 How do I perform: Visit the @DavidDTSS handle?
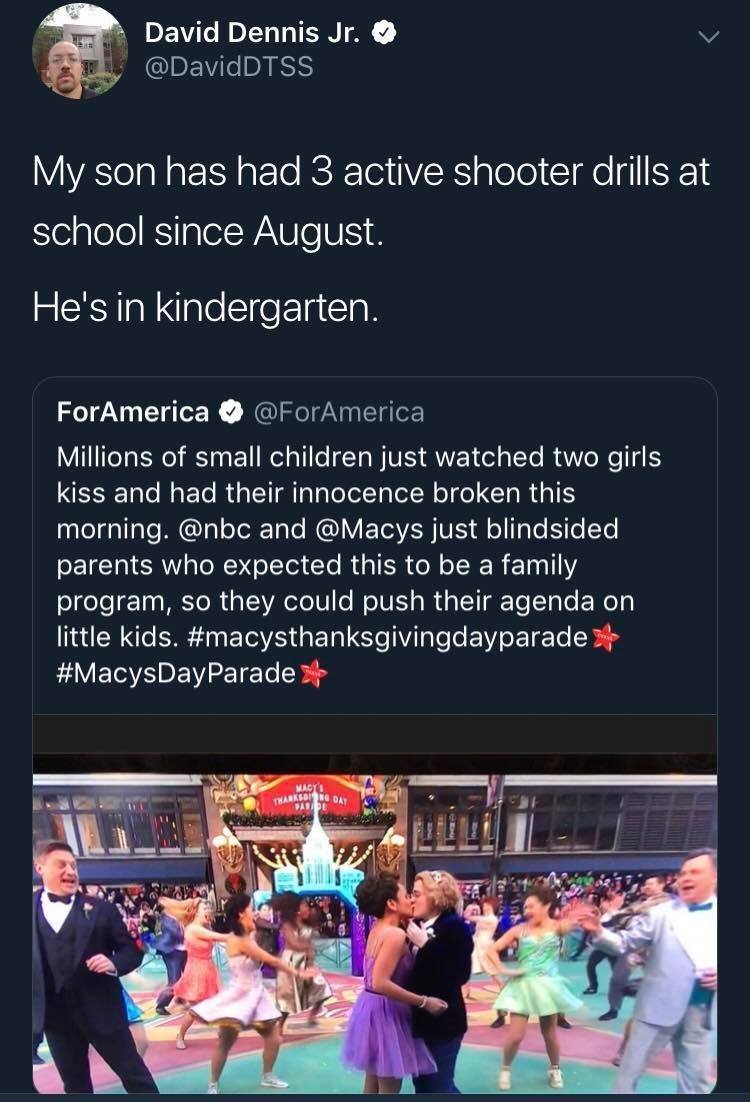click(x=229, y=66)
